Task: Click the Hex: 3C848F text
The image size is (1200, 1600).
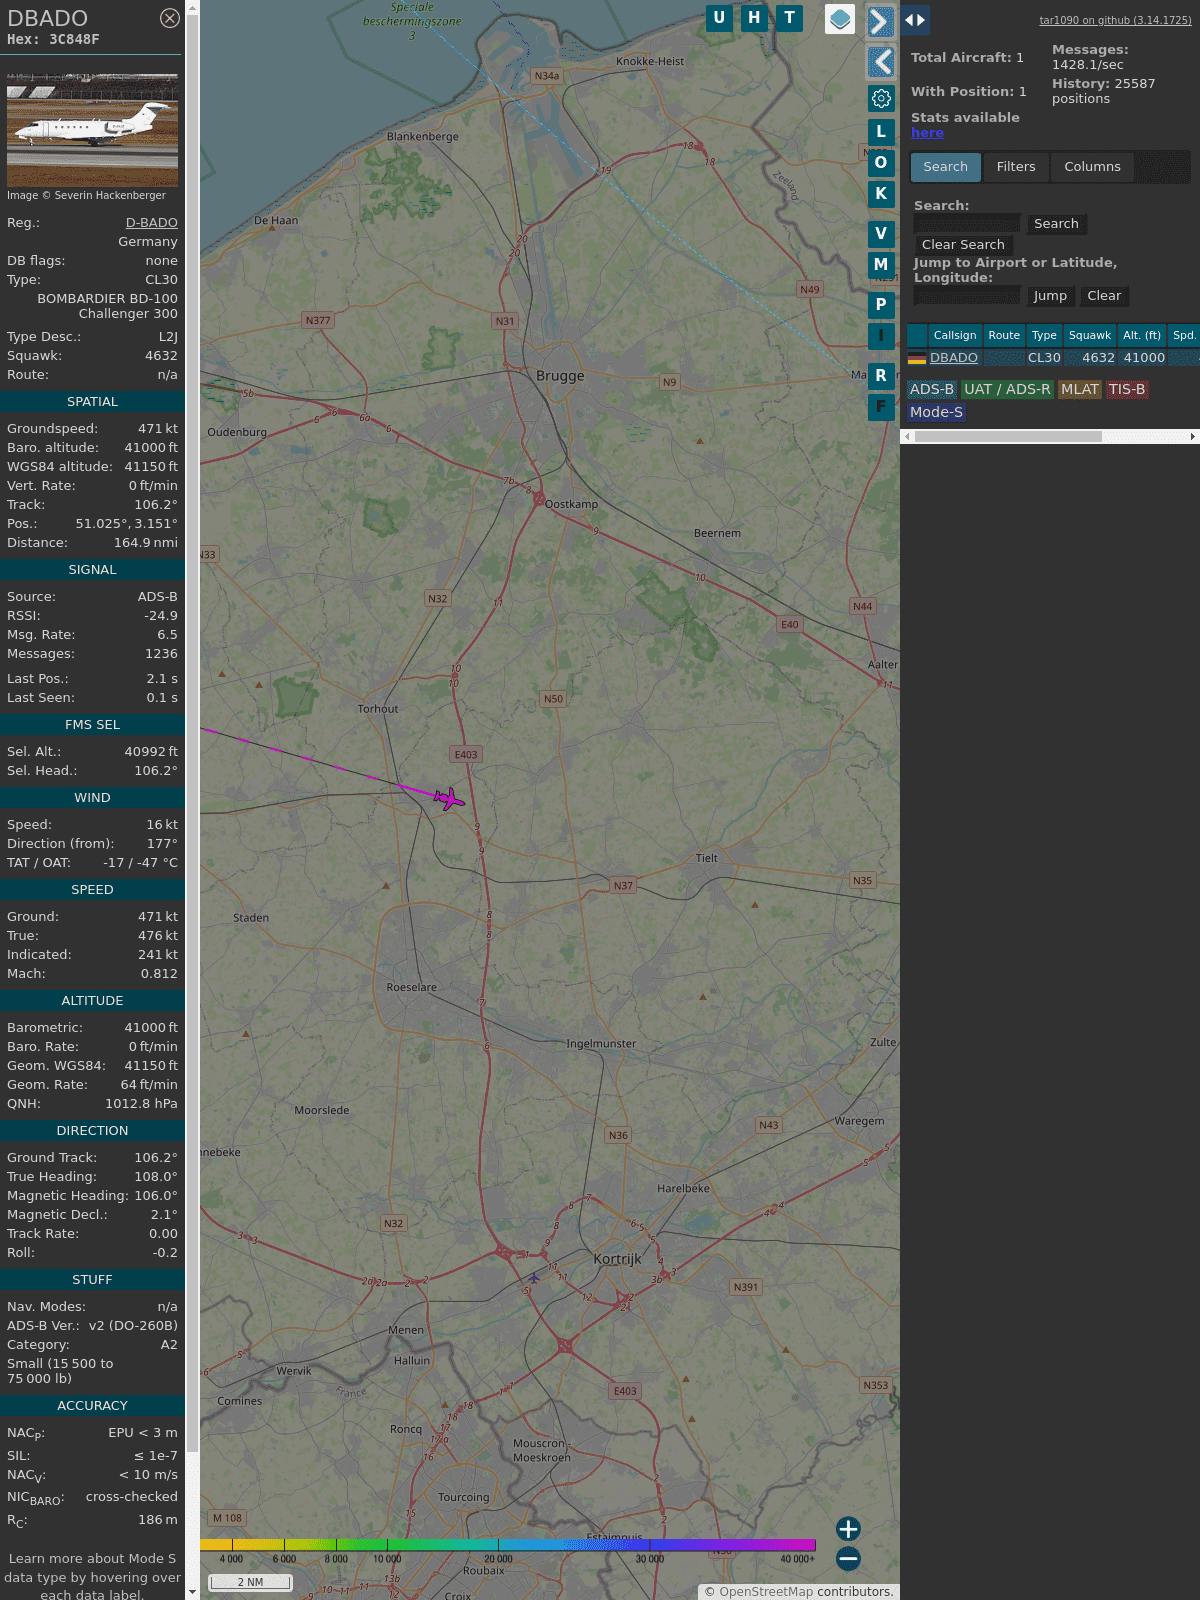Action: pyautogui.click(x=53, y=40)
